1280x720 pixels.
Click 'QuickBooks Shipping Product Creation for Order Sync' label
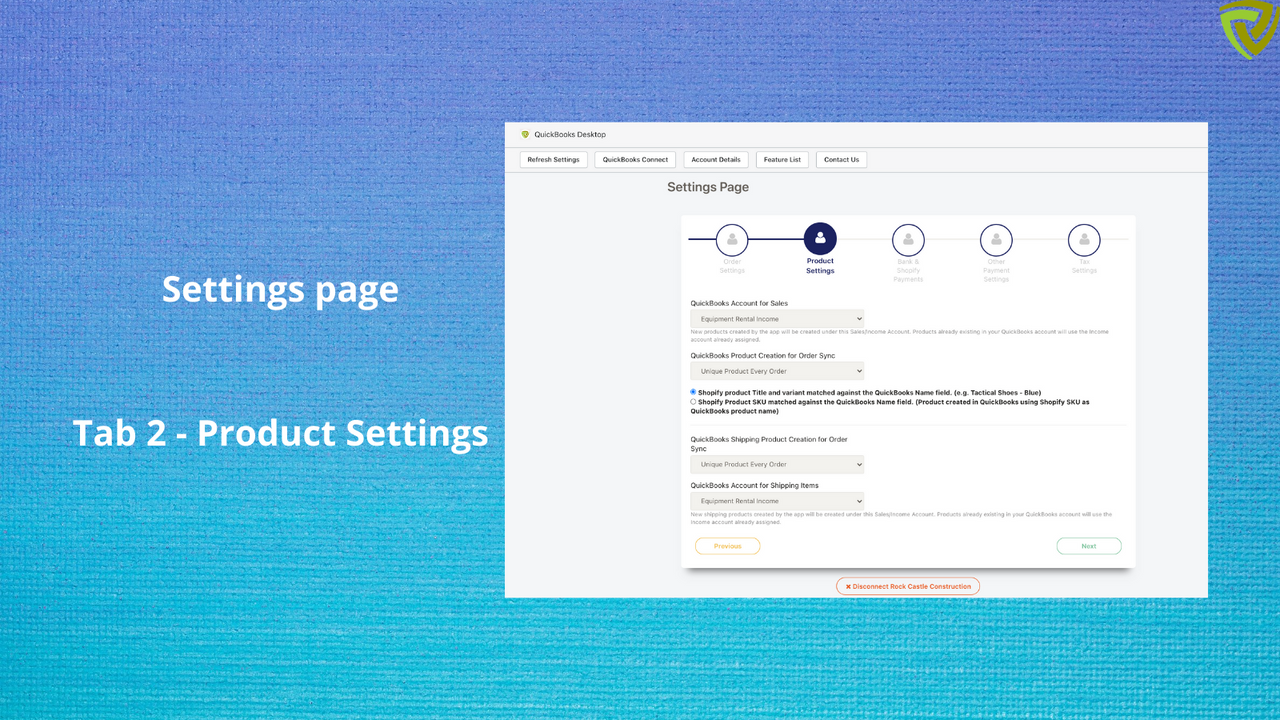[770, 444]
